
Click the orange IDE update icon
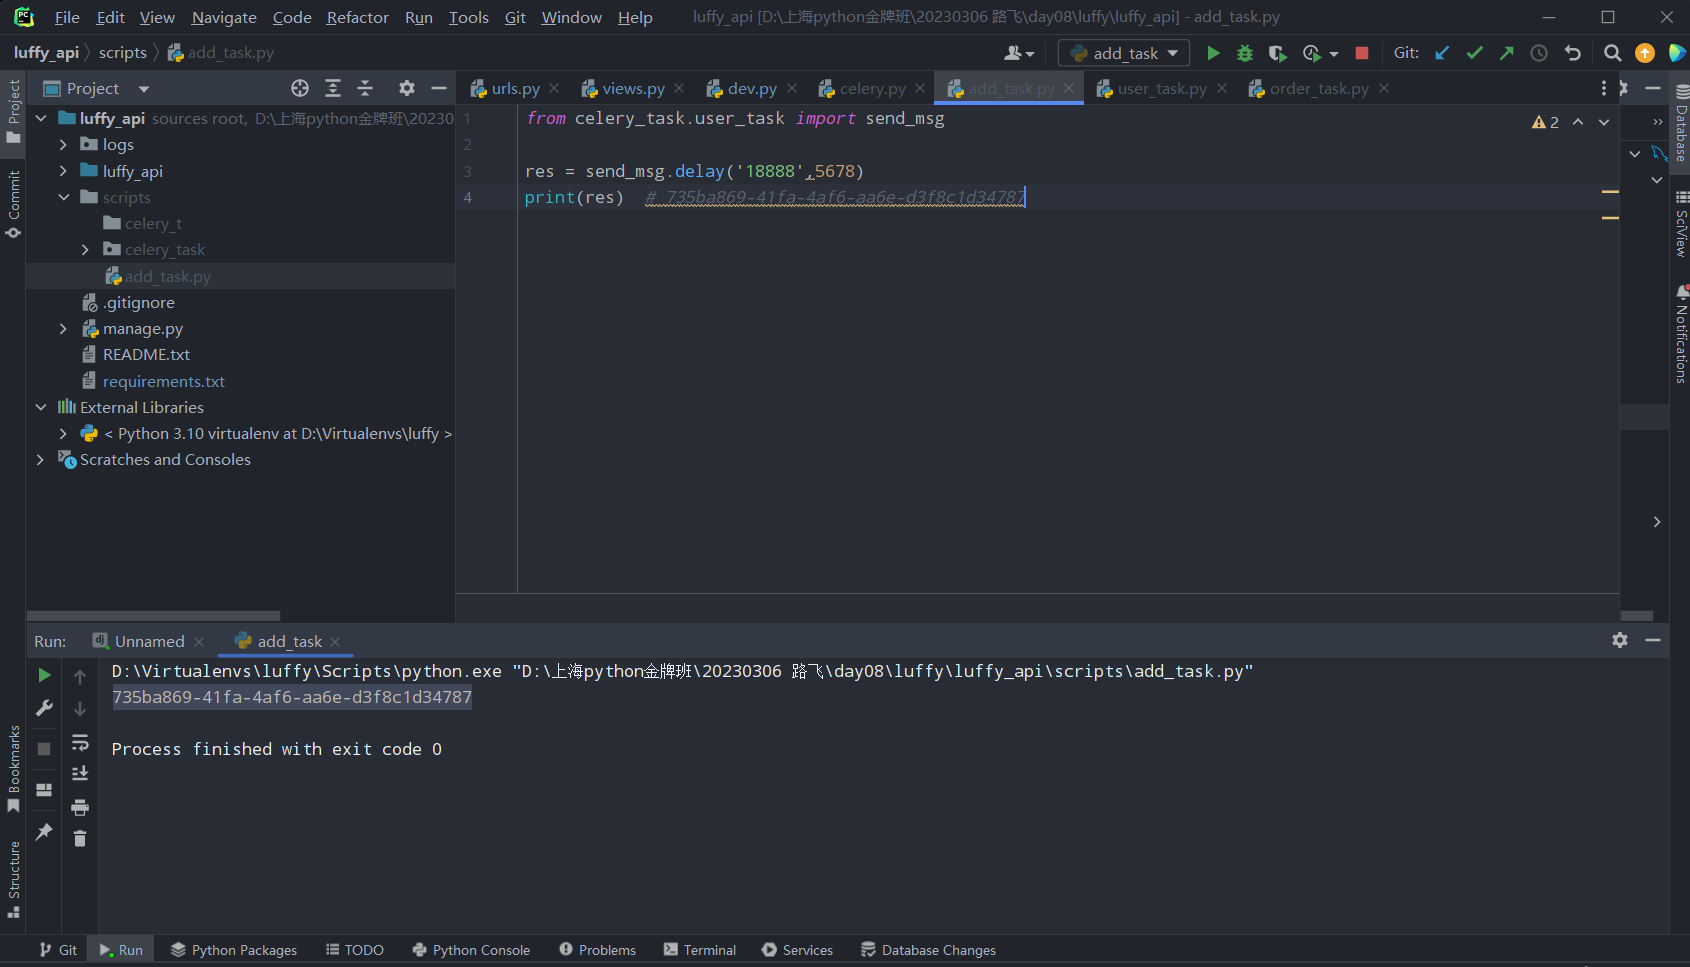click(1645, 53)
